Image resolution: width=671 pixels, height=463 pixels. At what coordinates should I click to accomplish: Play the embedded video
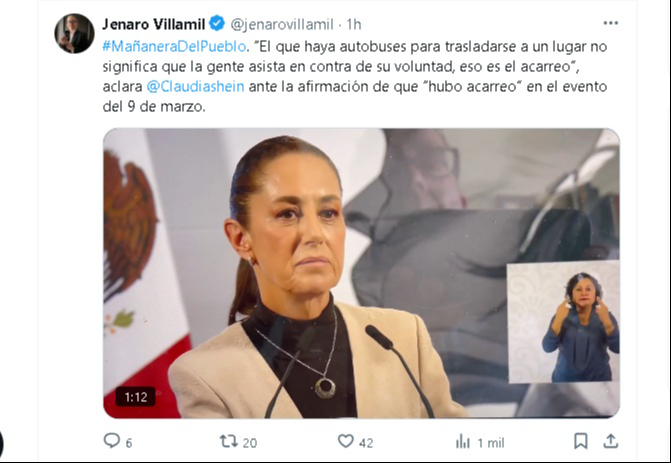(361, 273)
